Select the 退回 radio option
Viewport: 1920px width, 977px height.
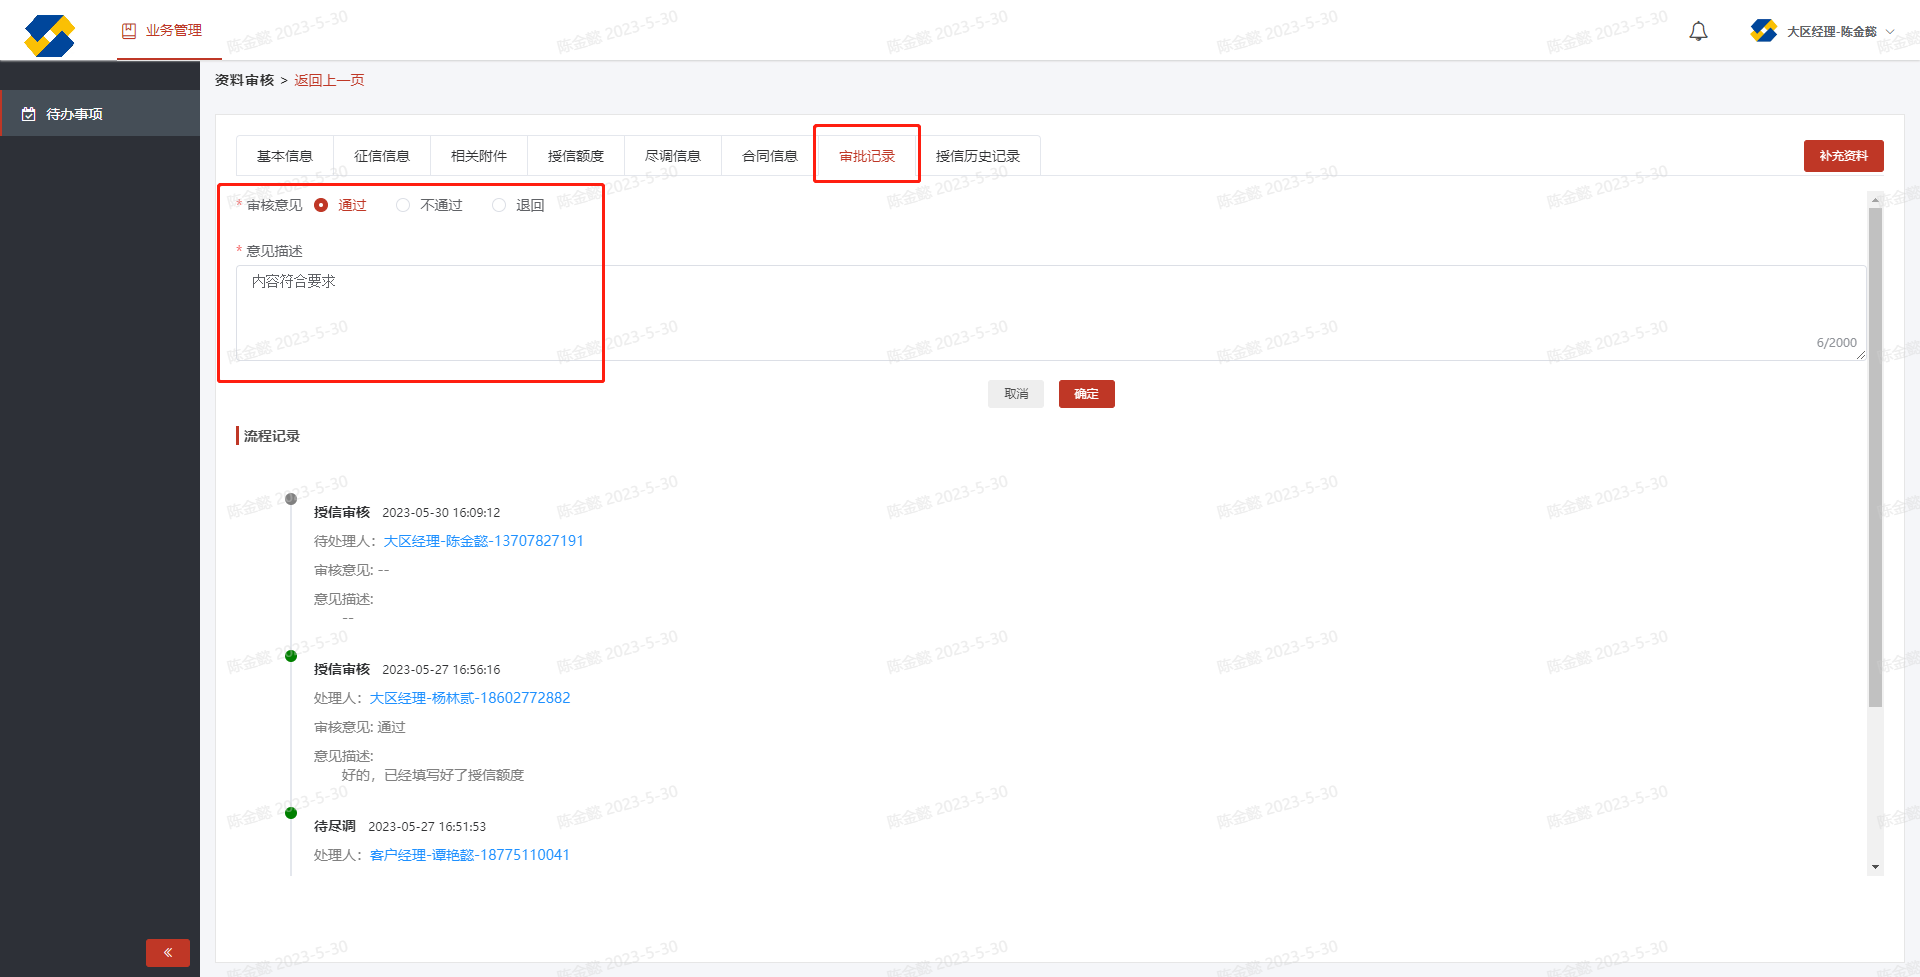pos(499,205)
